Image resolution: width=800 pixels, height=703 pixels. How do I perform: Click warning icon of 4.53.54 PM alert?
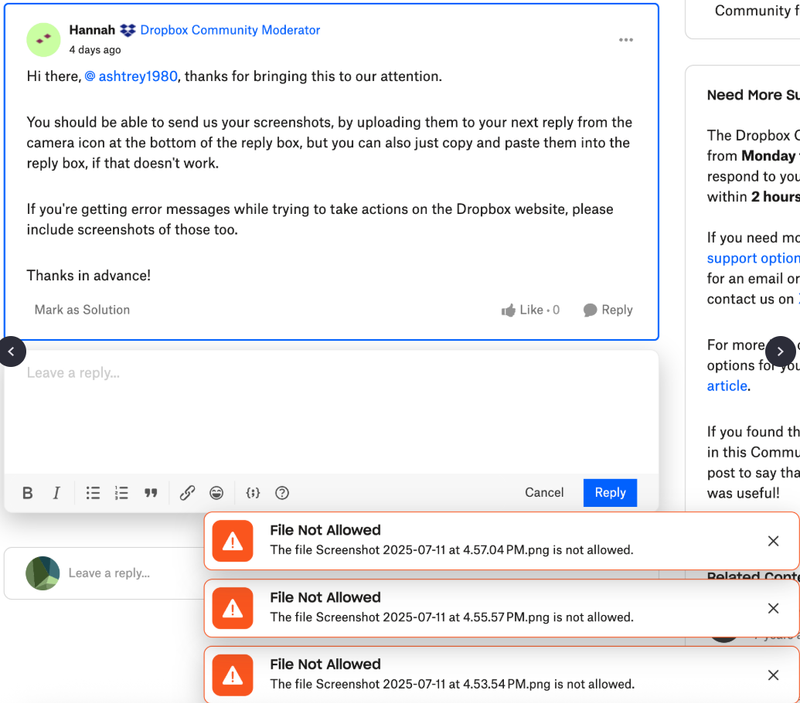(233, 675)
